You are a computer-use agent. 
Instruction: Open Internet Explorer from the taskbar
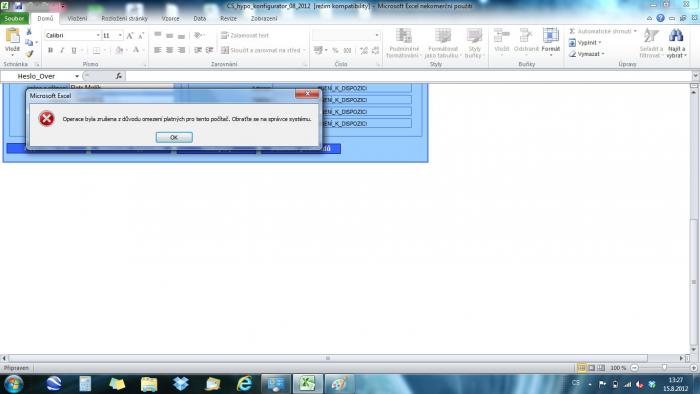(244, 383)
